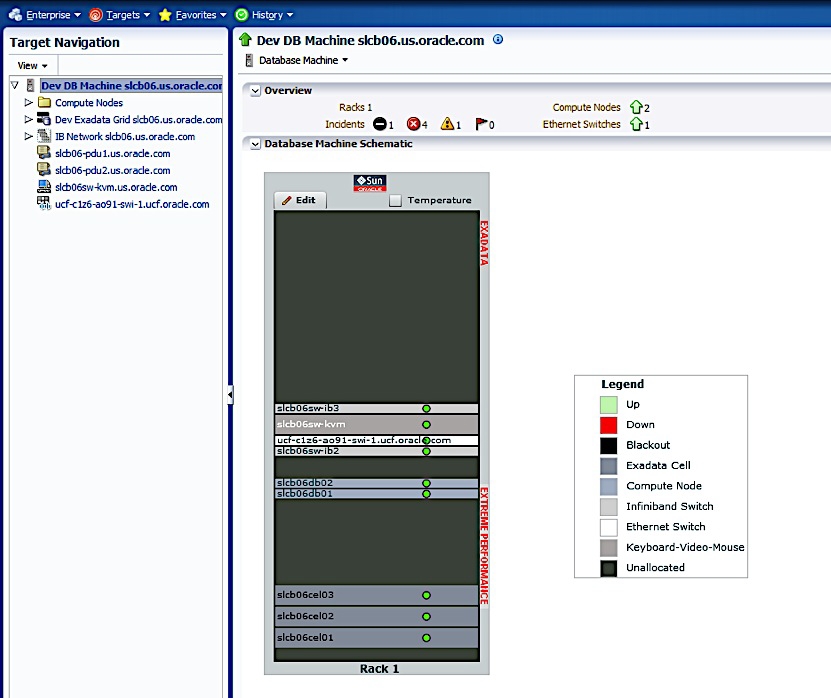The image size is (831, 698).
Task: Open the View dropdown in Target Navigation
Action: click(33, 66)
